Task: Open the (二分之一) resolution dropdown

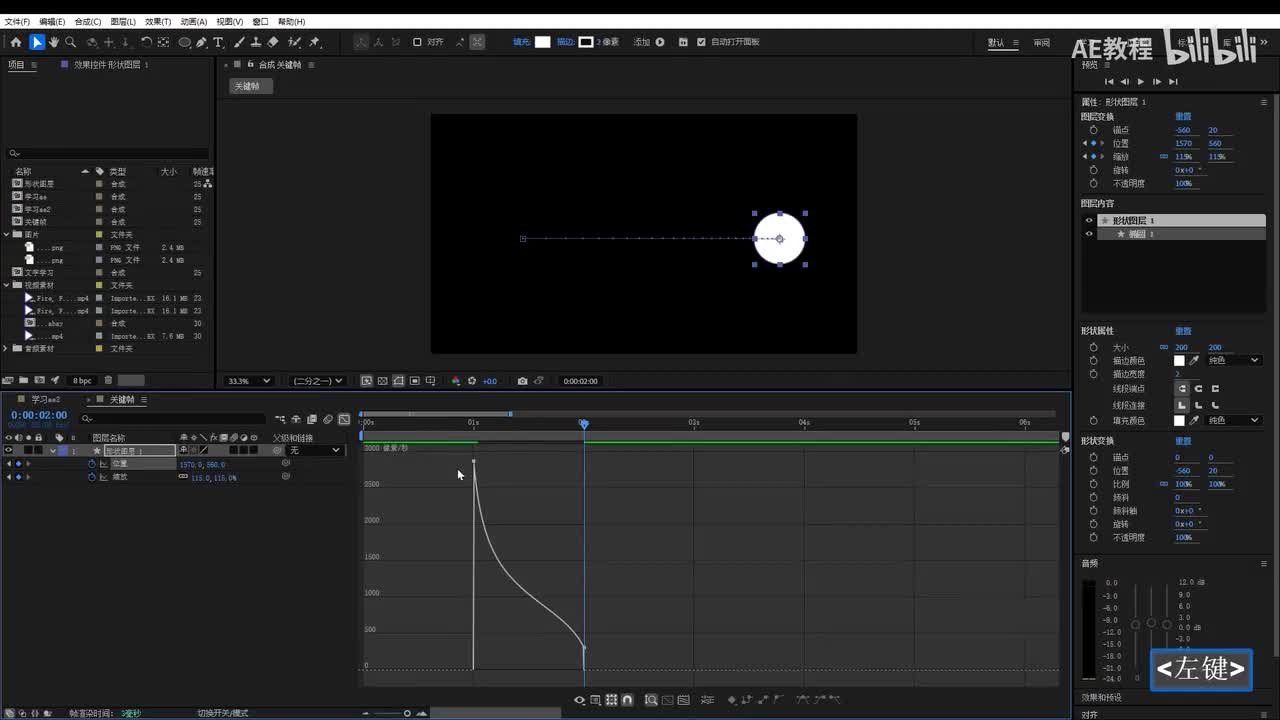Action: pos(317,381)
